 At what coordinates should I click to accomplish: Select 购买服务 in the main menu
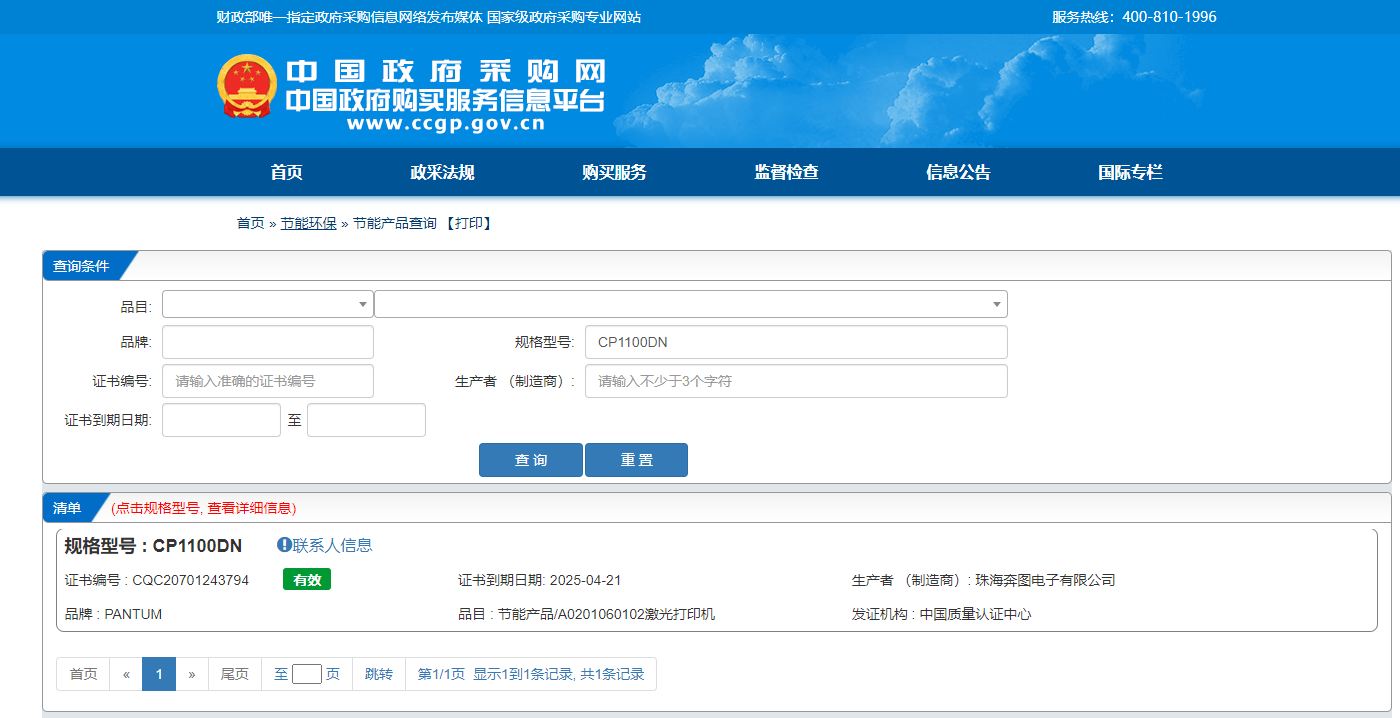[x=614, y=172]
